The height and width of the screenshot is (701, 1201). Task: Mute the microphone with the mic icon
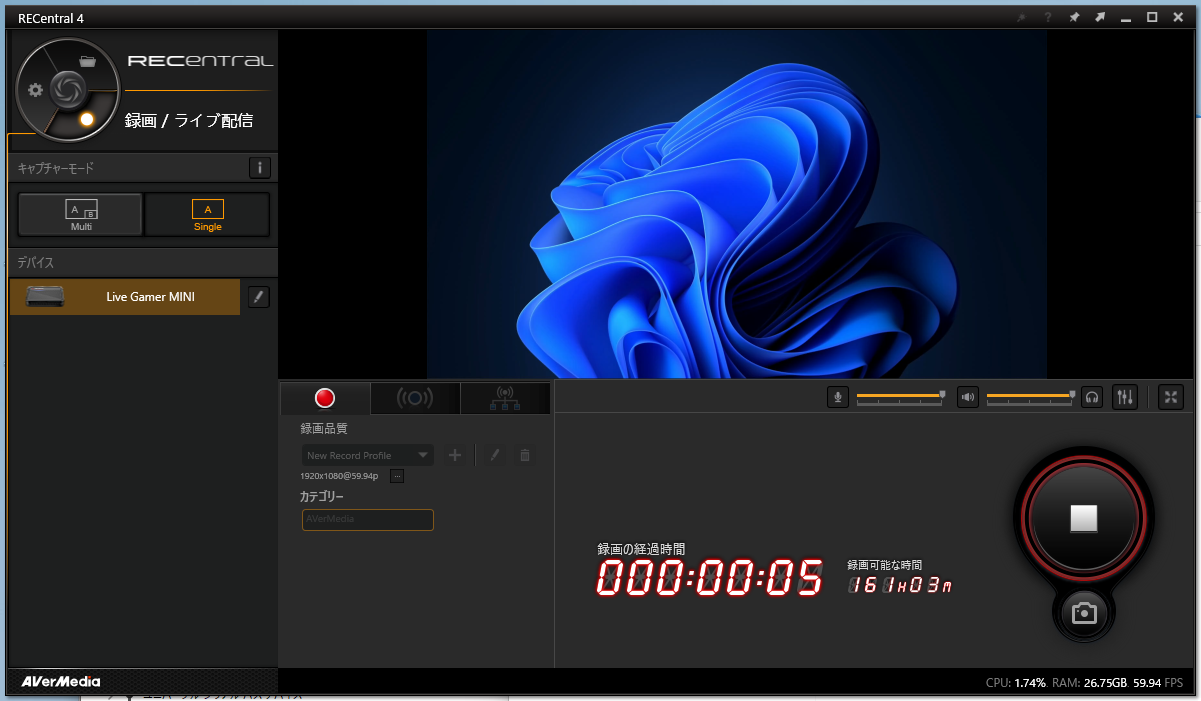click(838, 397)
